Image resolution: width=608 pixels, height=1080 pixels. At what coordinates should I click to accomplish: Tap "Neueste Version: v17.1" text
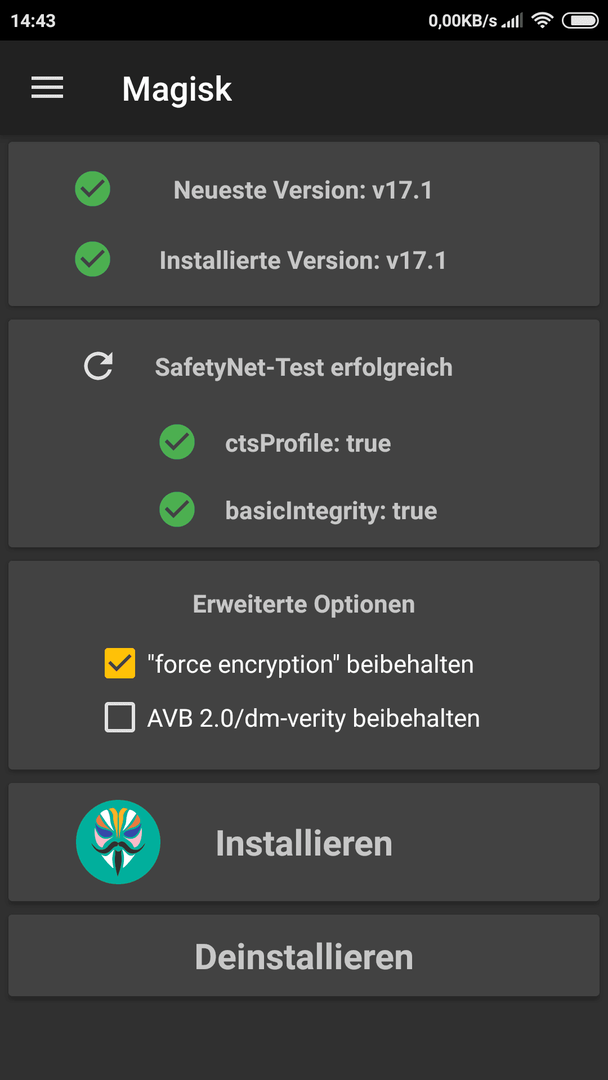click(303, 190)
